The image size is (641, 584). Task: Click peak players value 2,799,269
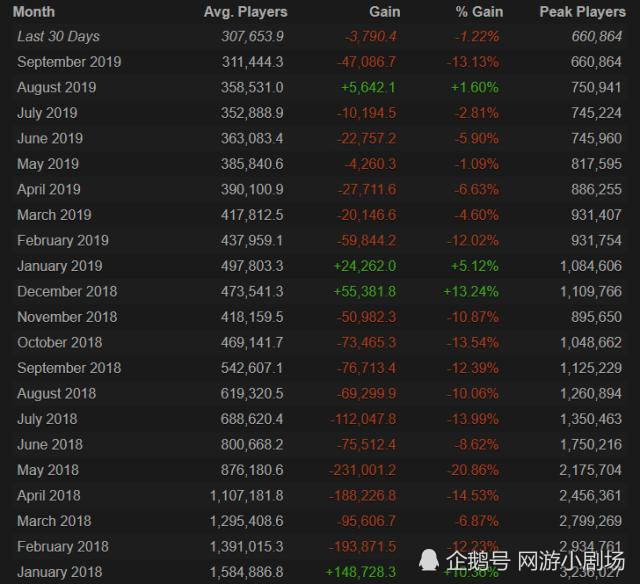click(590, 521)
